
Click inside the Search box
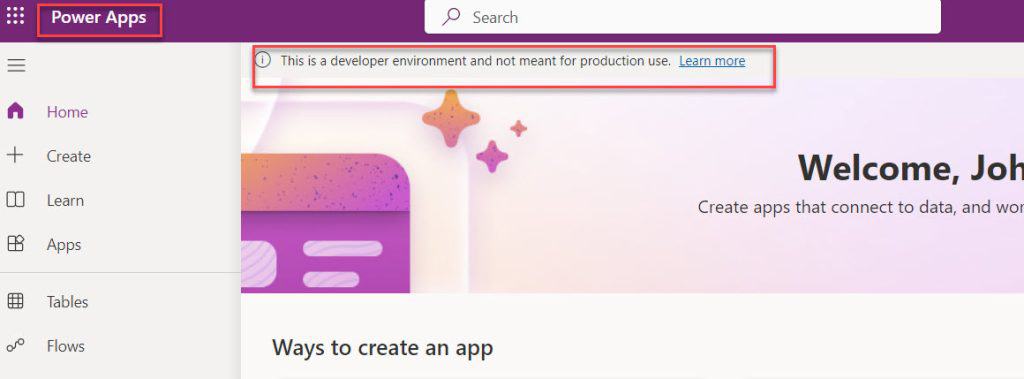682,17
